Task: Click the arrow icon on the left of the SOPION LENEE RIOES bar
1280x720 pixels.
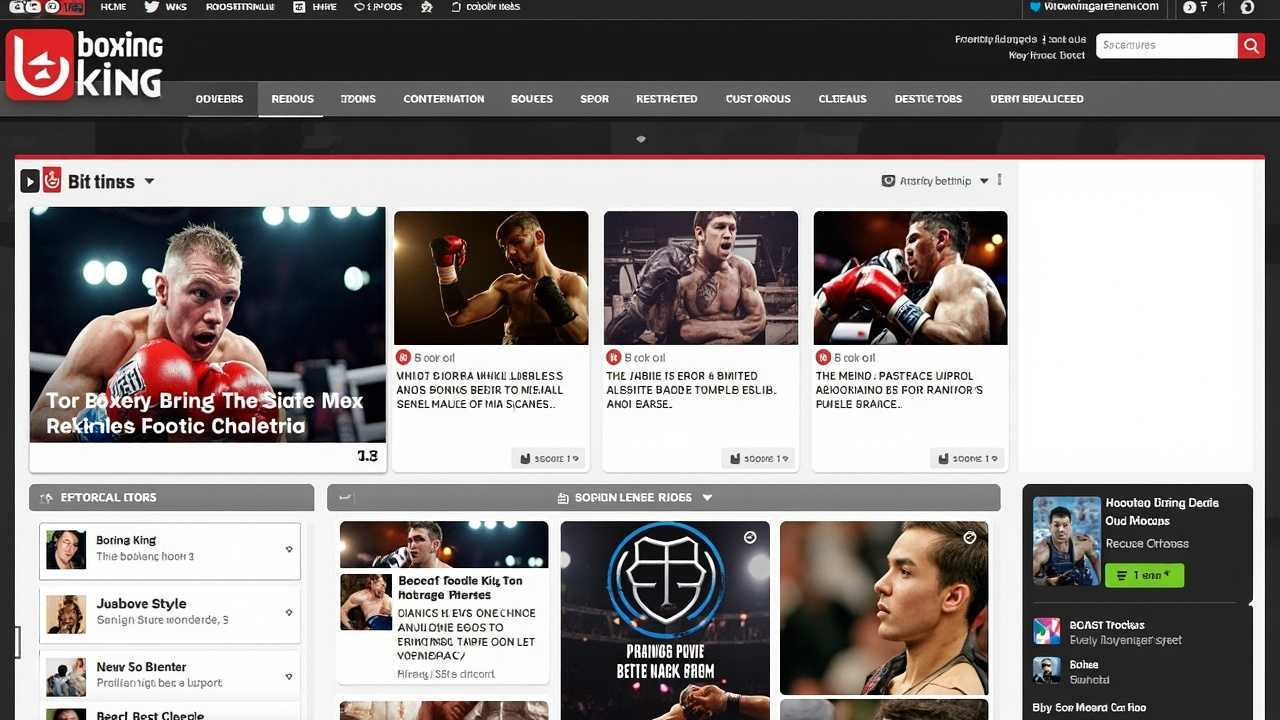Action: [x=346, y=497]
